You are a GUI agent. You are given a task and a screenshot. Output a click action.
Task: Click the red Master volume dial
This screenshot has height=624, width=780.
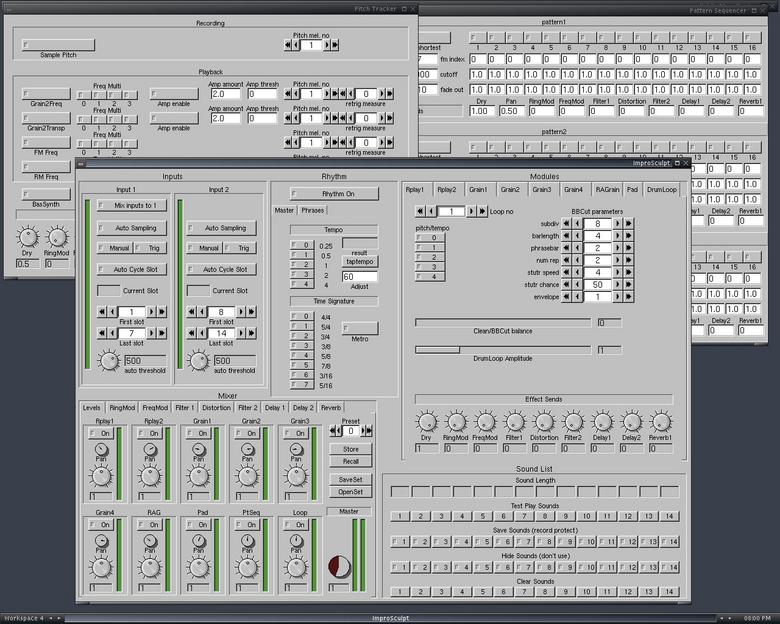[340, 566]
